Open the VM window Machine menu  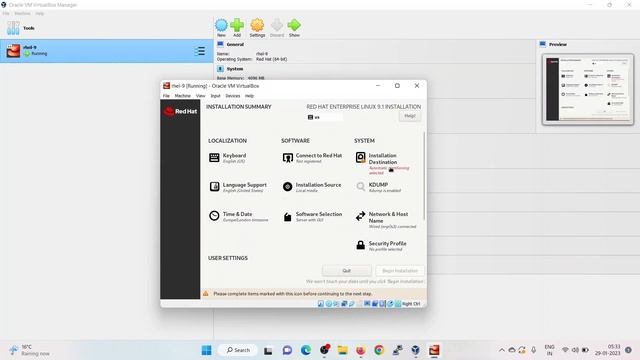pyautogui.click(x=182, y=96)
